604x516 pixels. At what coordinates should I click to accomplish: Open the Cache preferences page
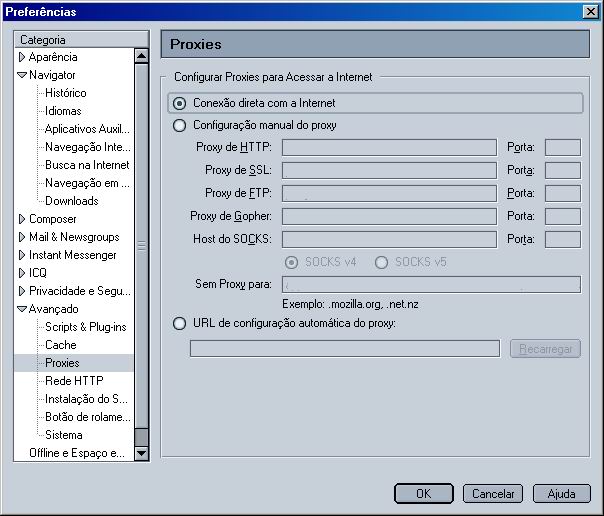click(x=60, y=345)
